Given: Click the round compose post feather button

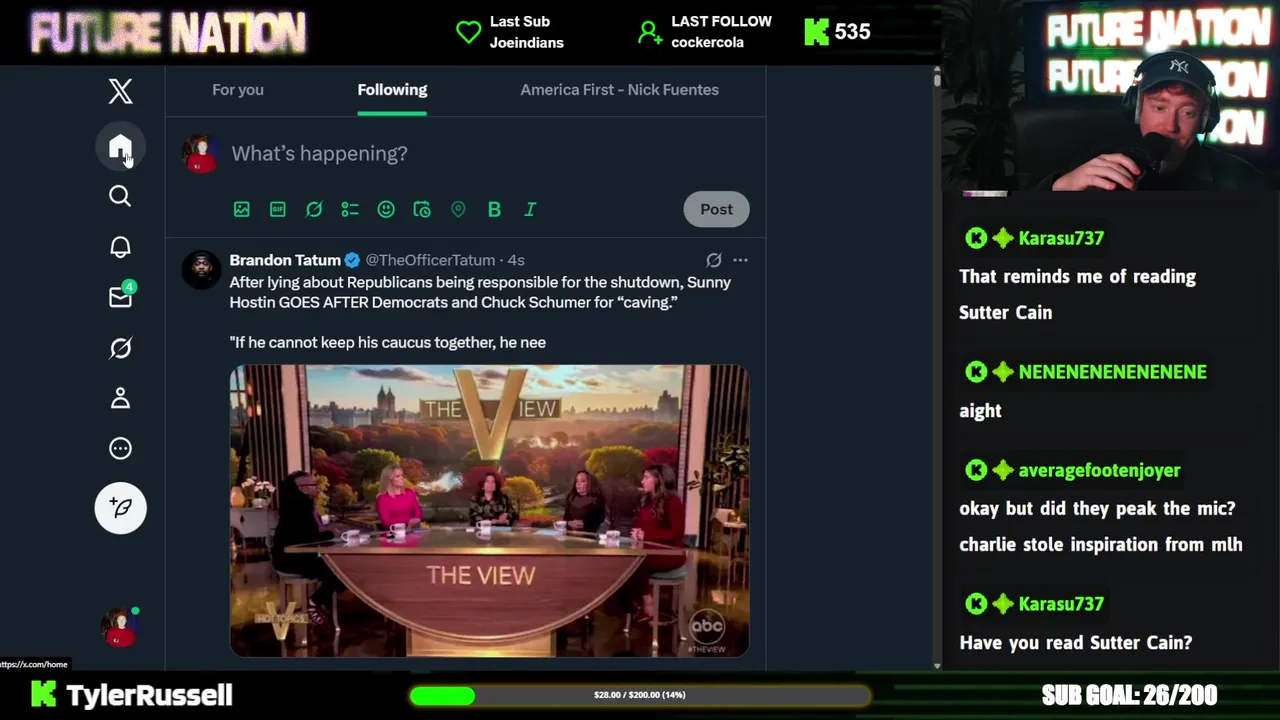Looking at the screenshot, I should (x=120, y=508).
